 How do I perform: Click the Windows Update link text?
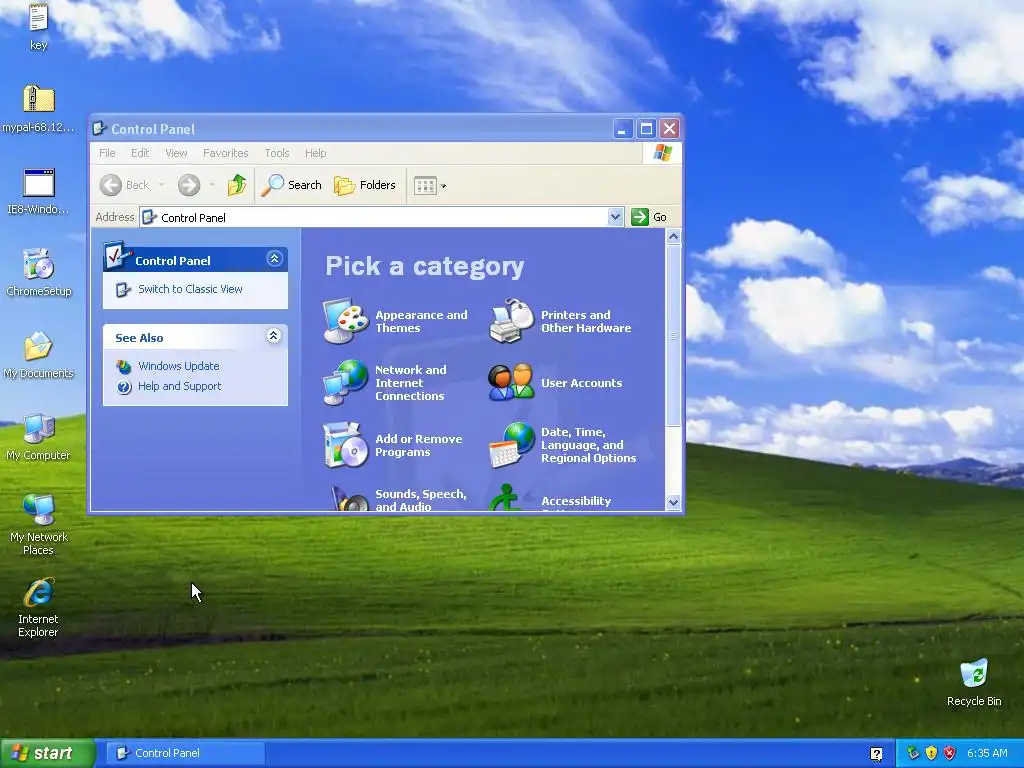(x=178, y=366)
